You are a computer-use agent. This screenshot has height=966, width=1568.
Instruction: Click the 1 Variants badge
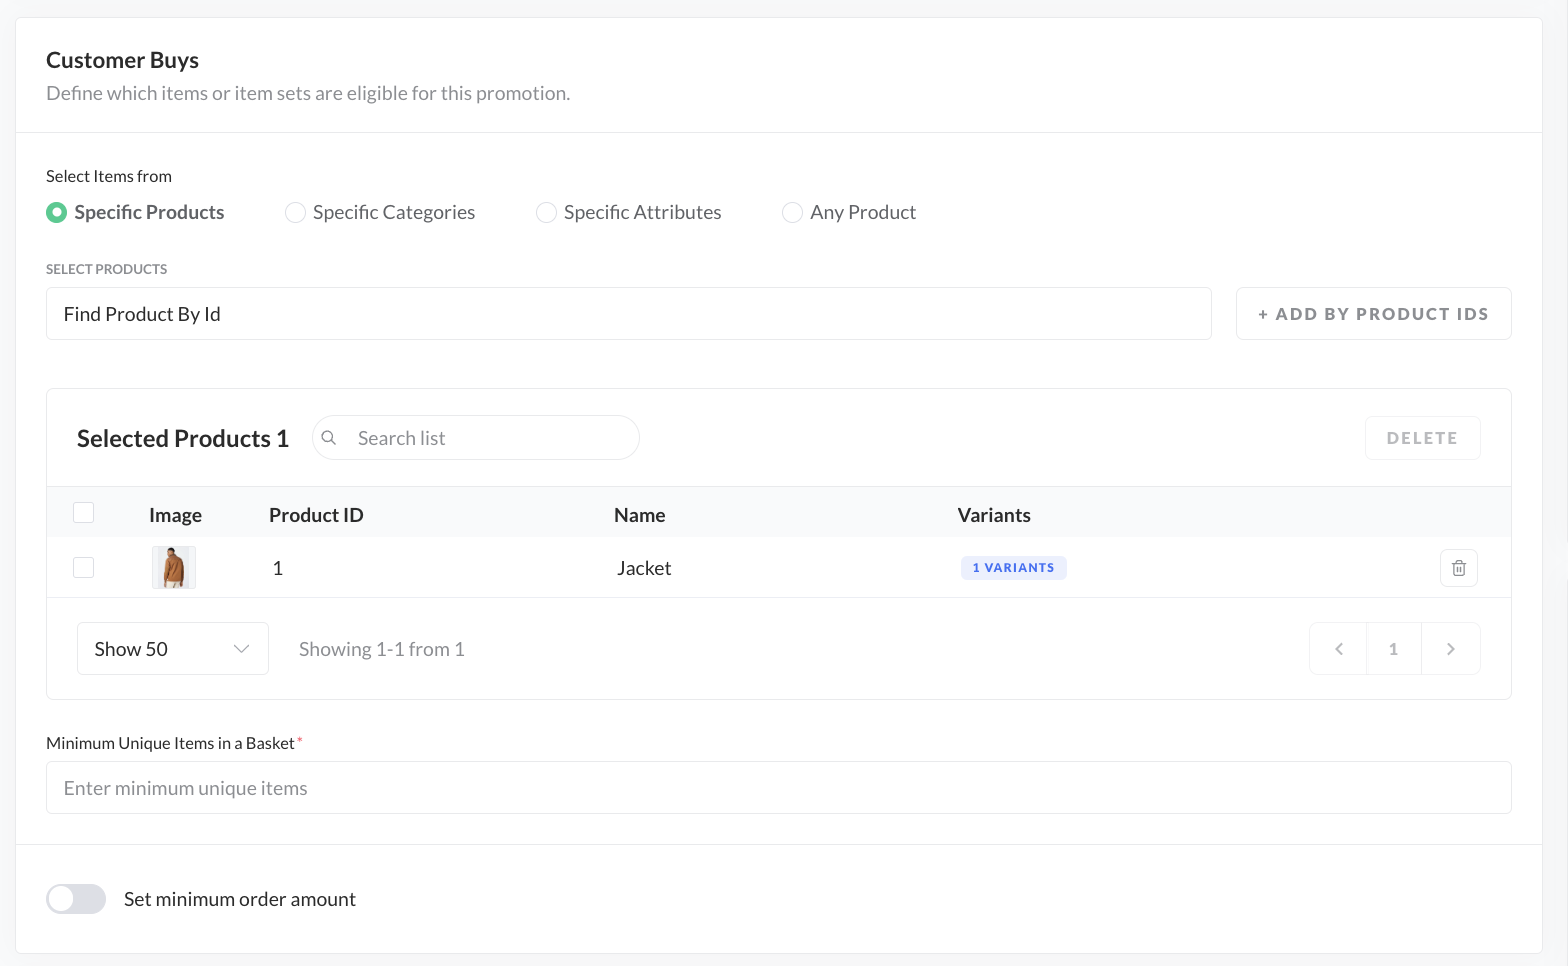pos(1013,568)
